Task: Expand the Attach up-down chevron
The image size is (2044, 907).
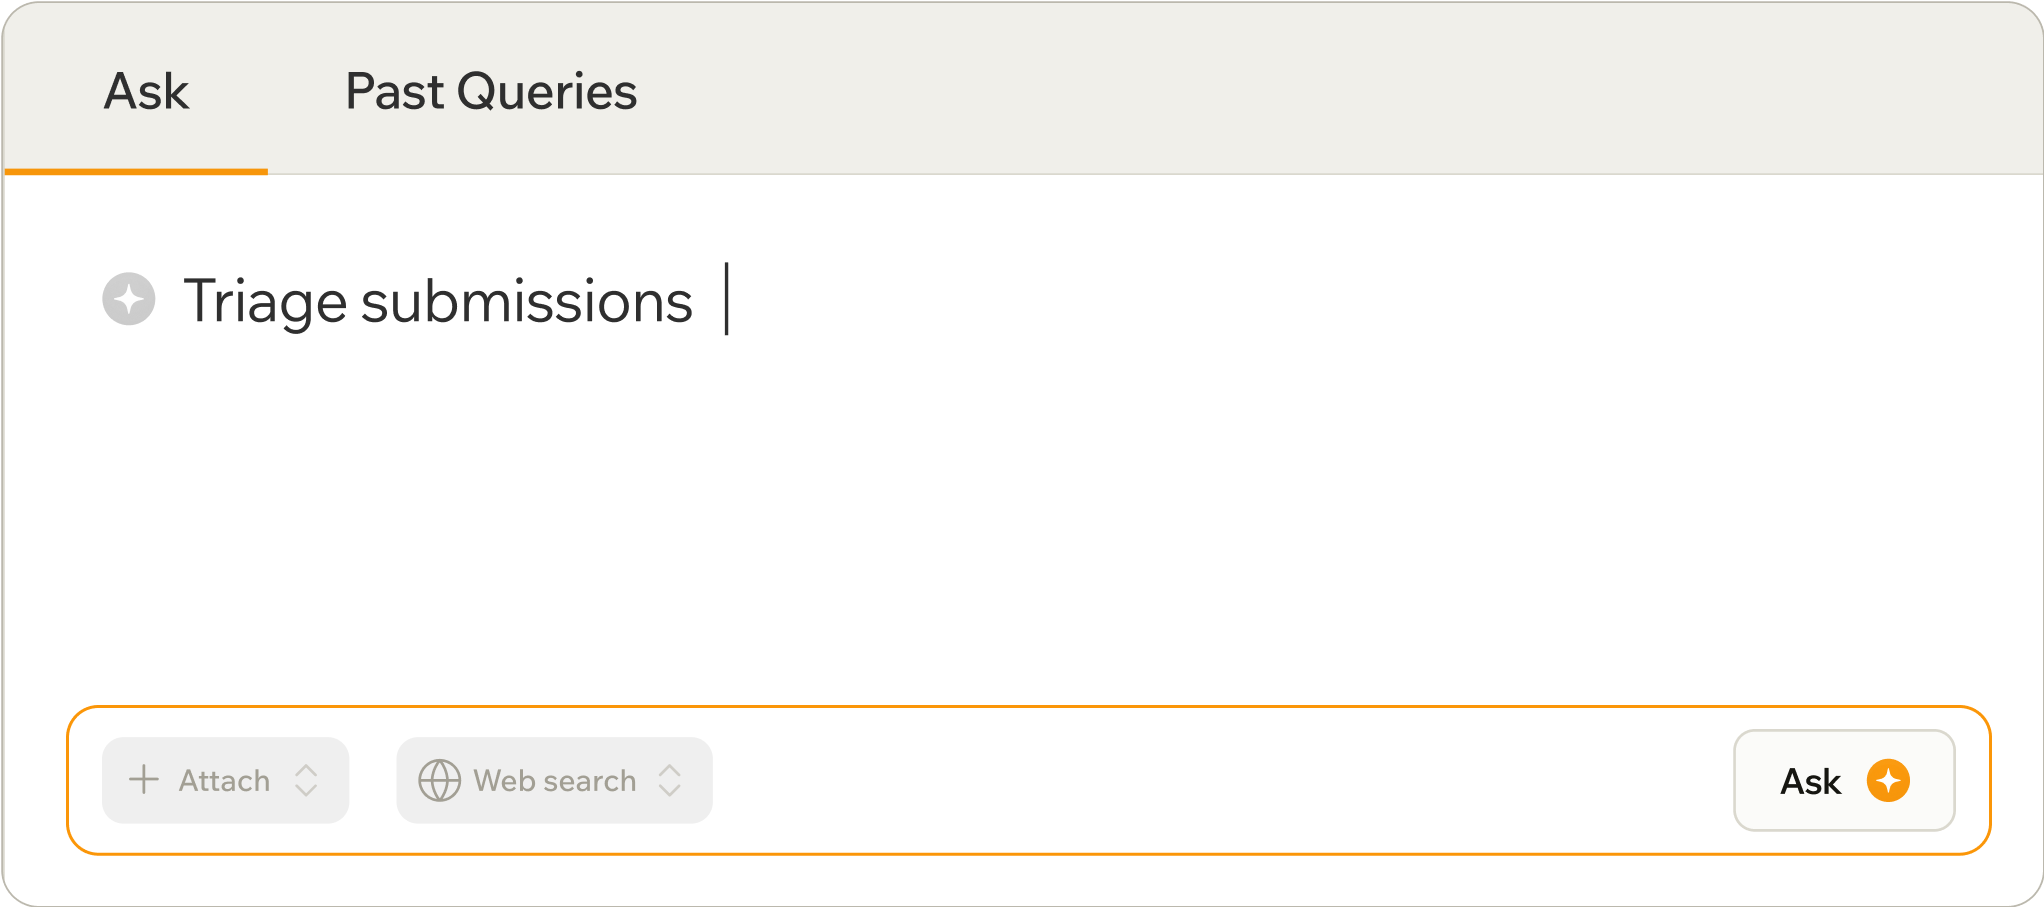Action: 306,780
